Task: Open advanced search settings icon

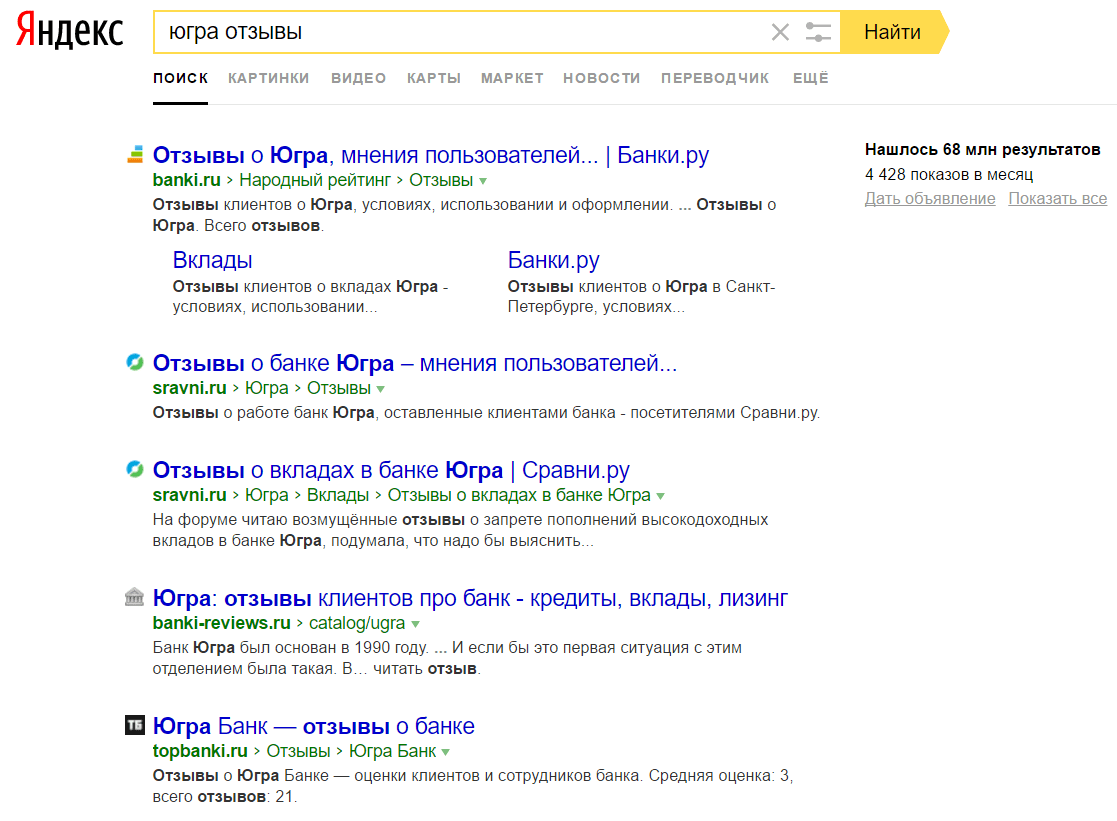Action: point(818,32)
